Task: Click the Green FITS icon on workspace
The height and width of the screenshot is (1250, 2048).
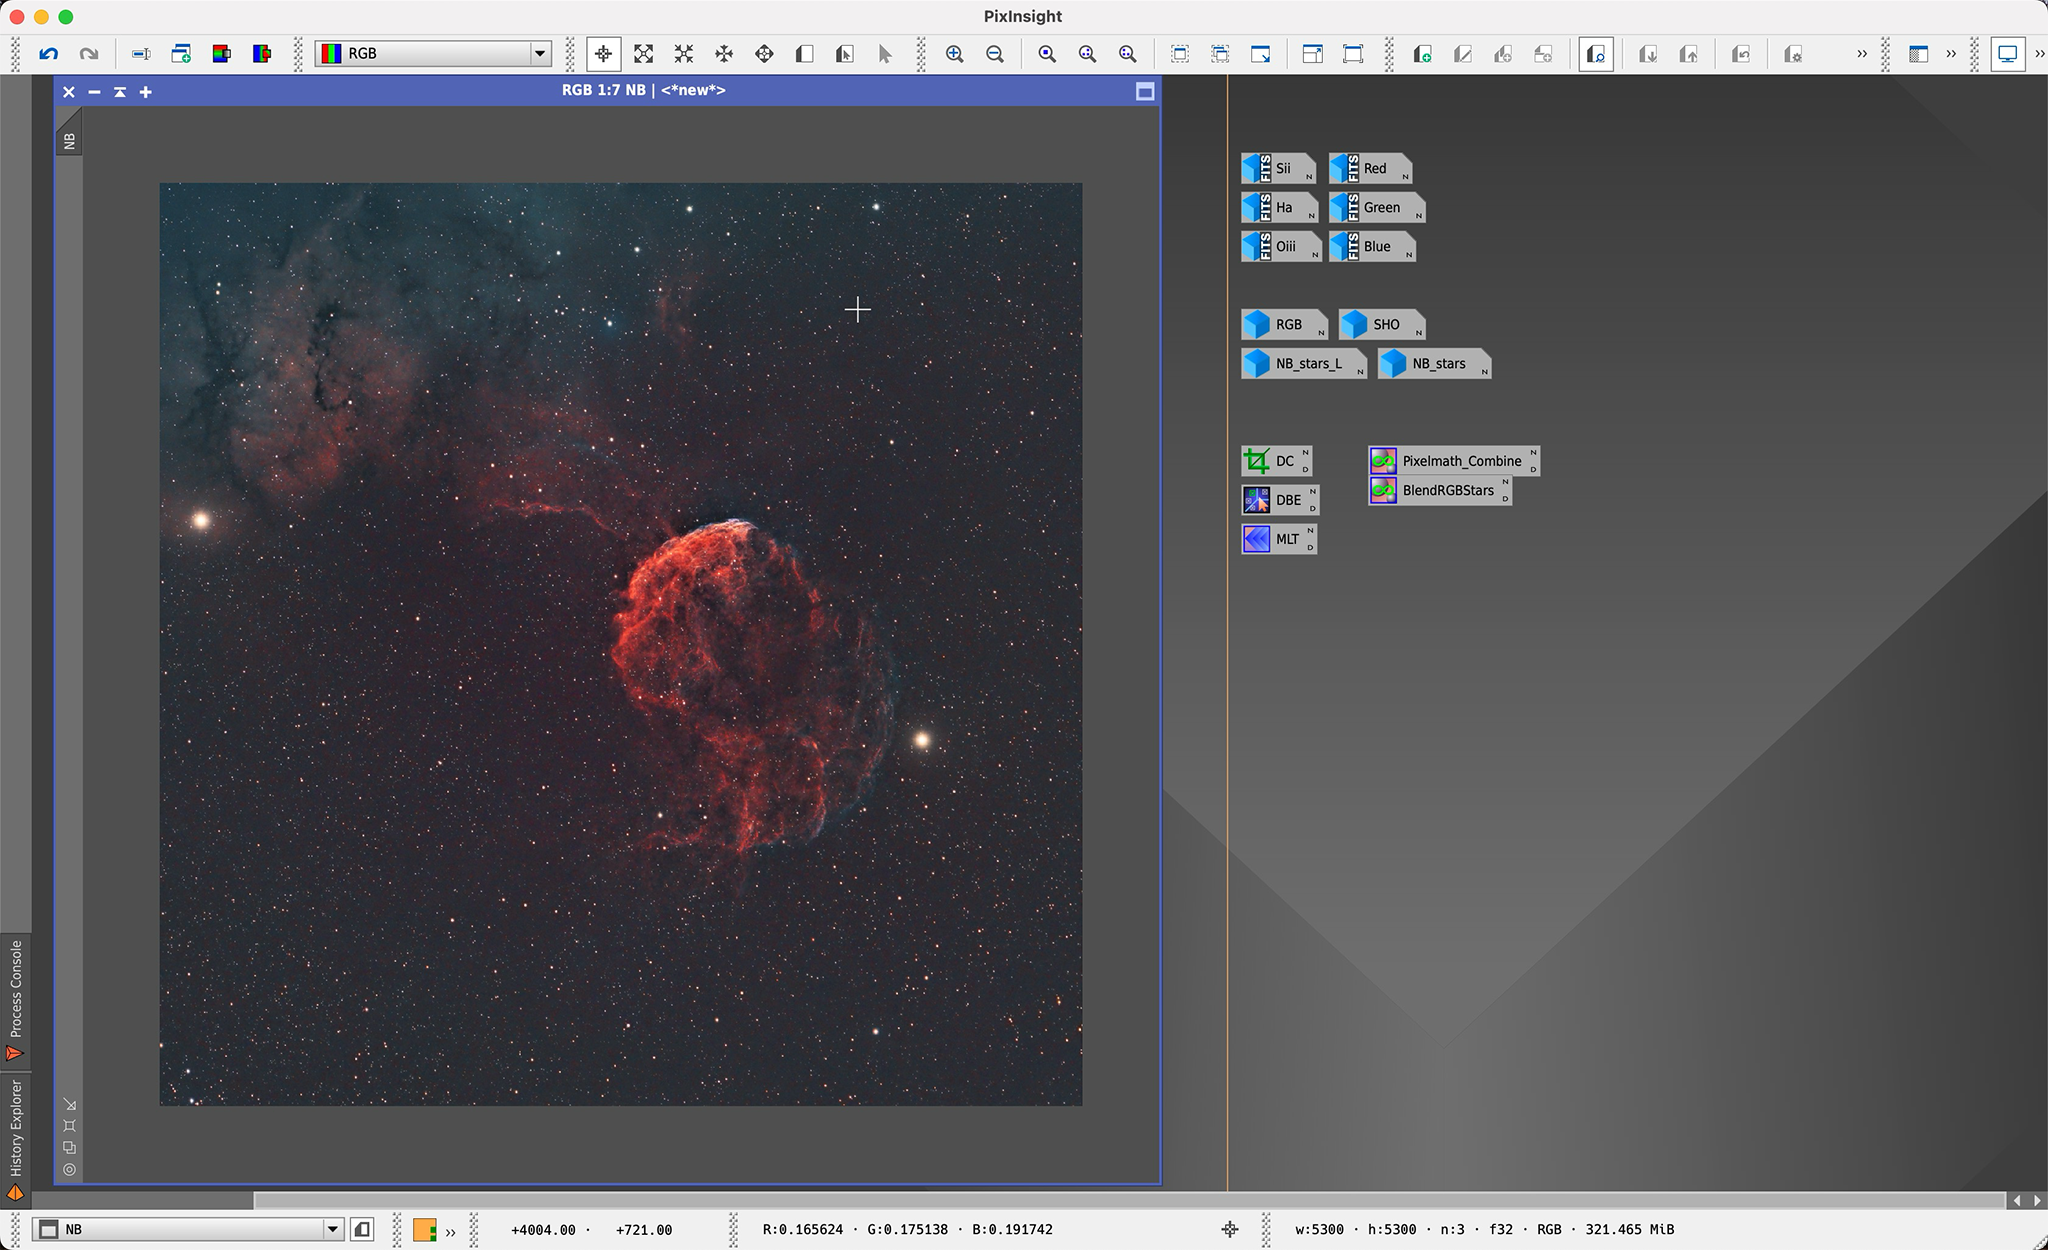Action: [1376, 207]
